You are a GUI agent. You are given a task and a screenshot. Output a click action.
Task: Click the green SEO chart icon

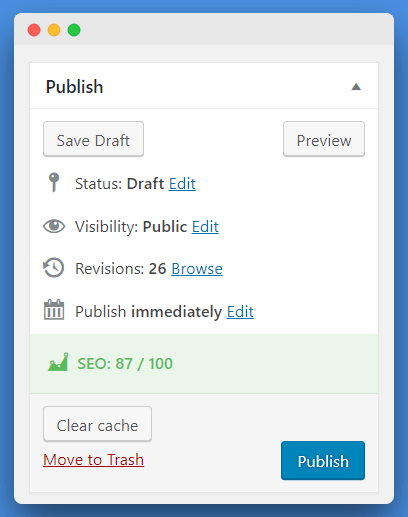[58, 362]
